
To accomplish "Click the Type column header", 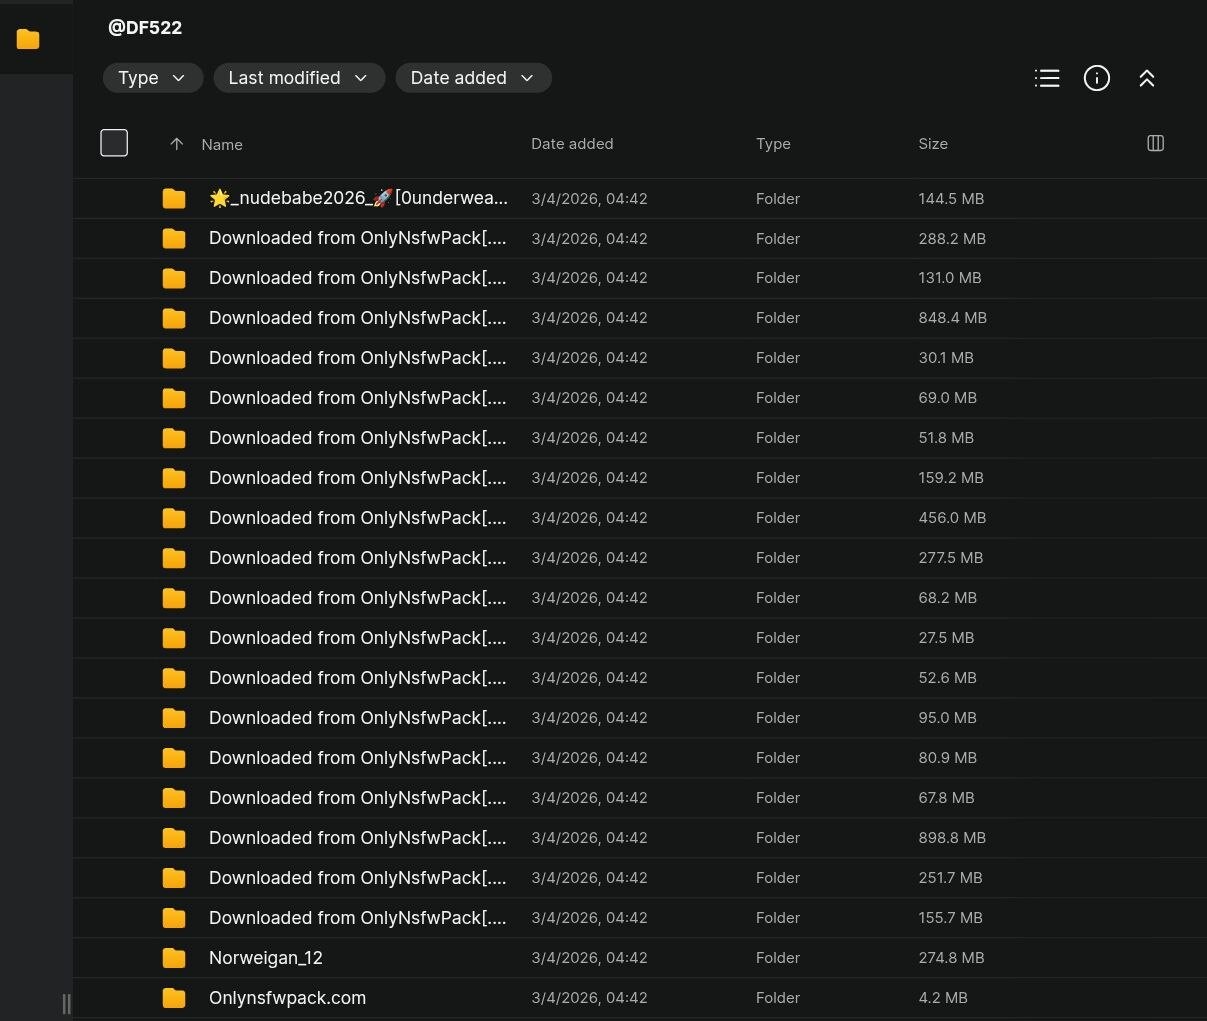I will [773, 144].
